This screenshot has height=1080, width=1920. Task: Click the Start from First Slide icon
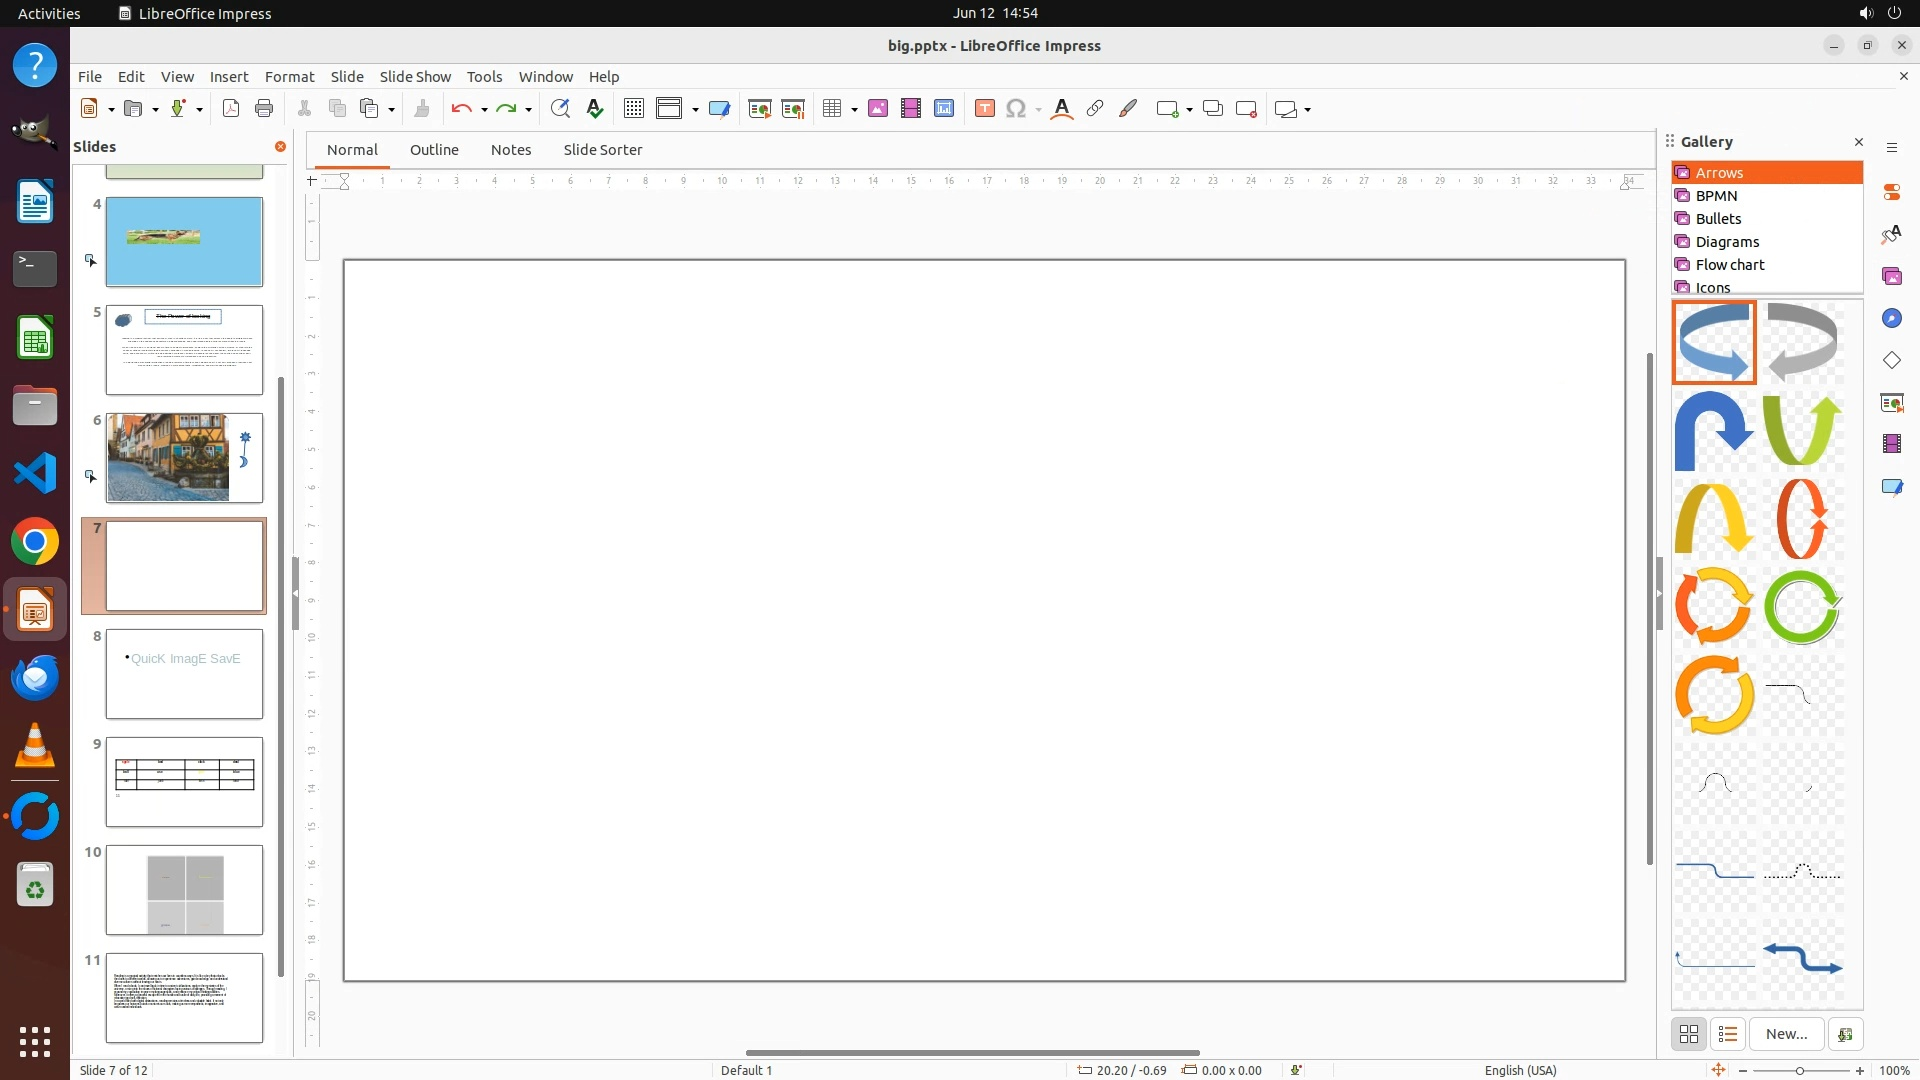760,109
